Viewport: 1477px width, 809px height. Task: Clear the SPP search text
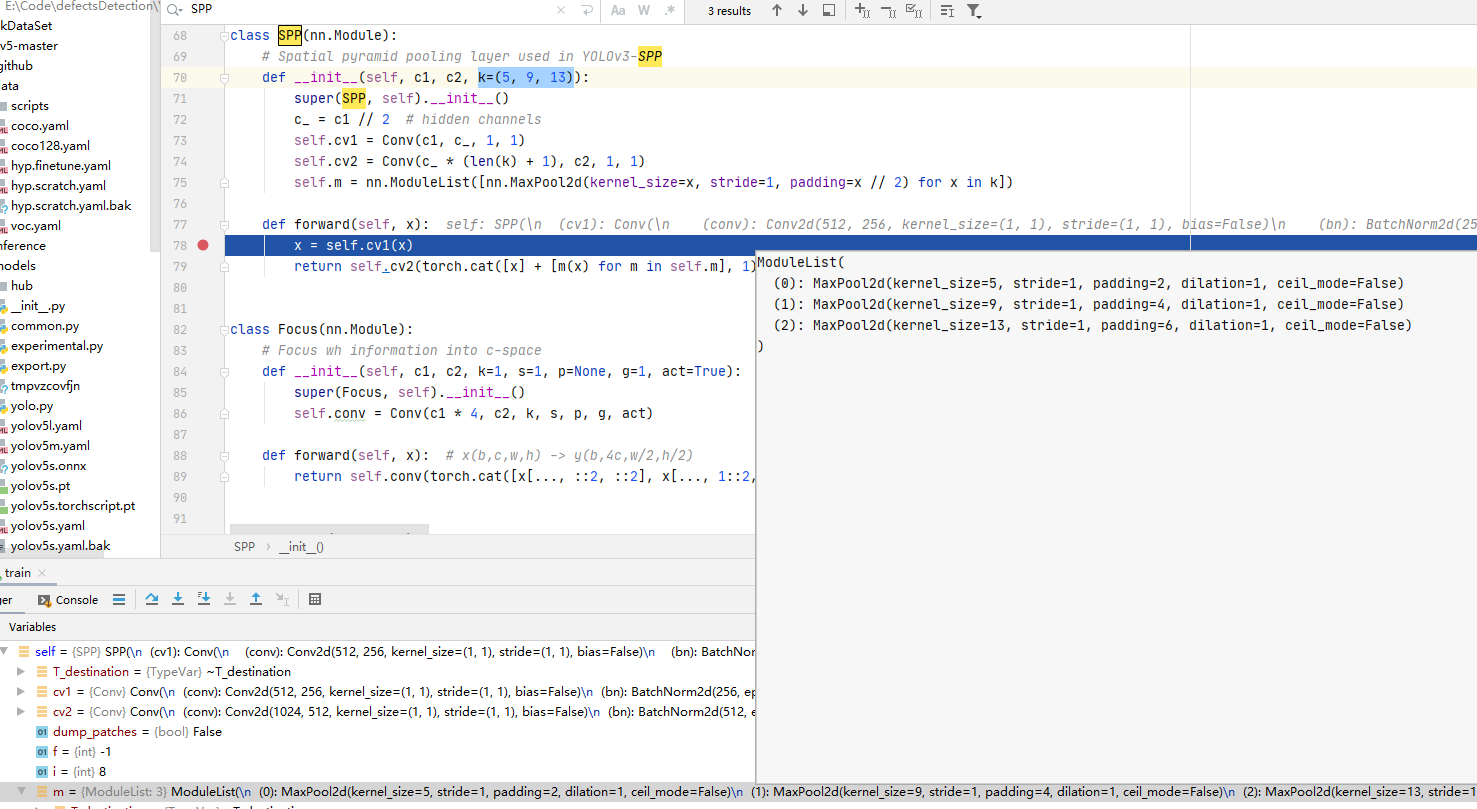[561, 10]
